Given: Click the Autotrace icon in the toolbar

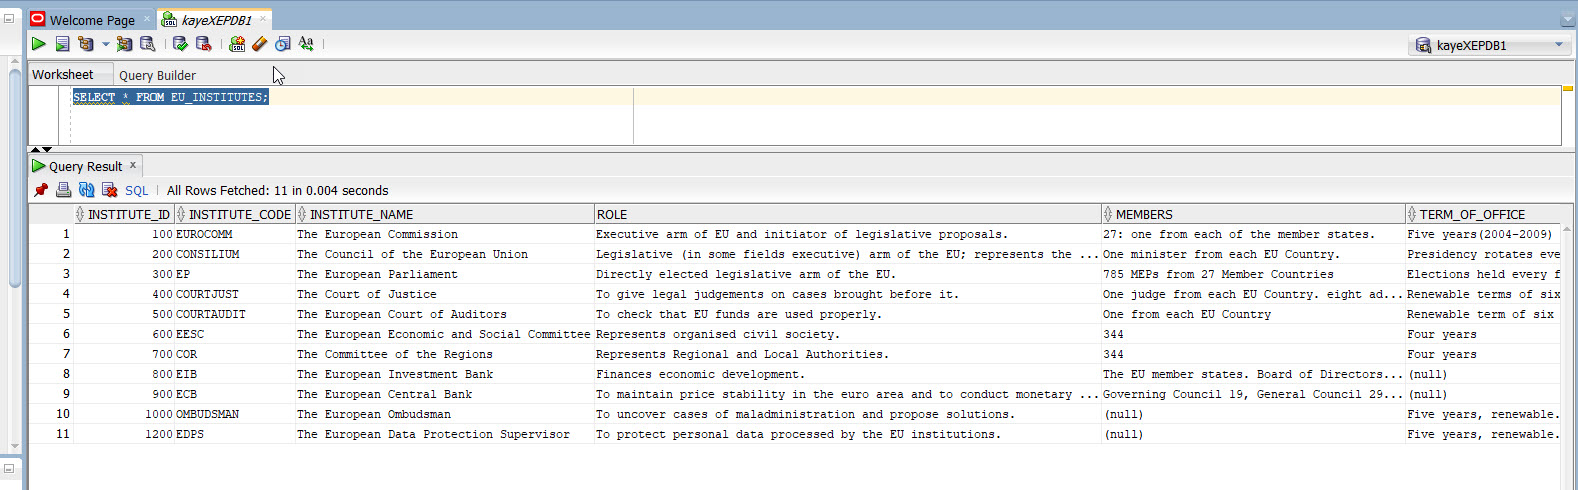Looking at the screenshot, I should 124,44.
